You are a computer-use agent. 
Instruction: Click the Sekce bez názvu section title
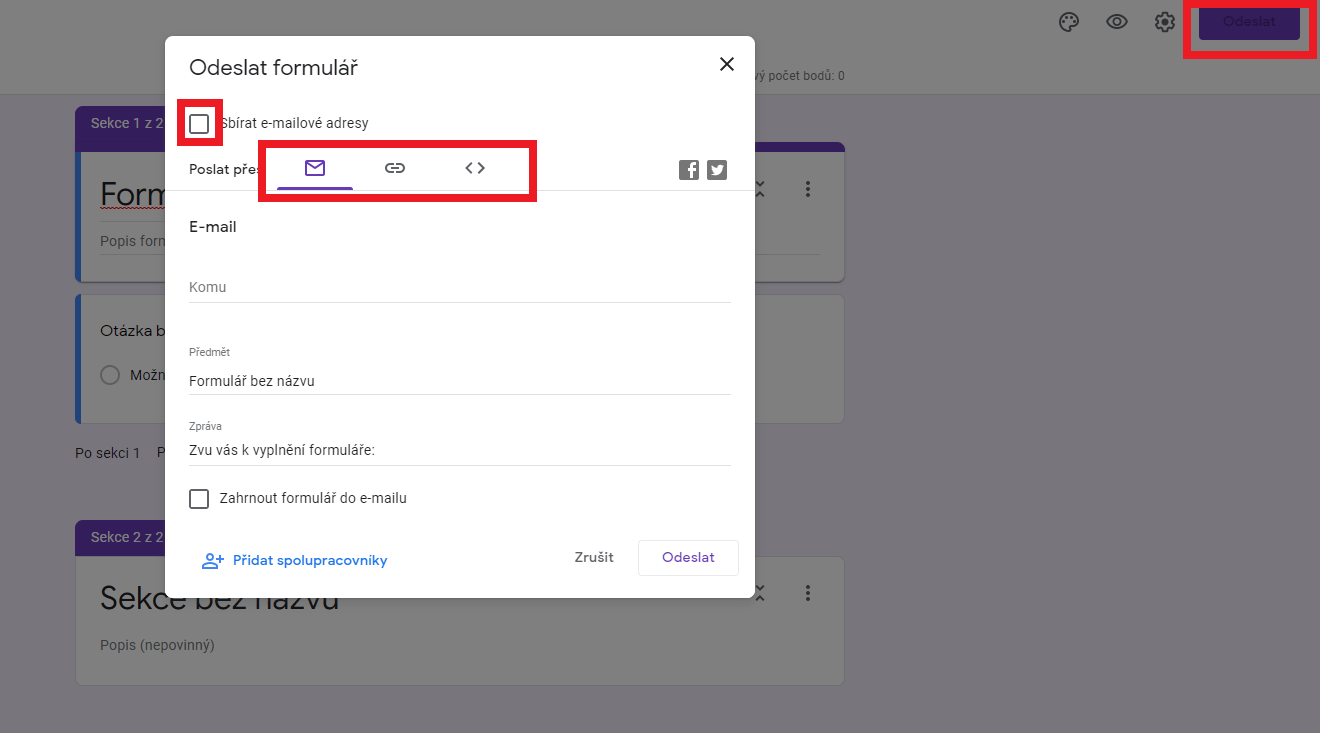(219, 599)
